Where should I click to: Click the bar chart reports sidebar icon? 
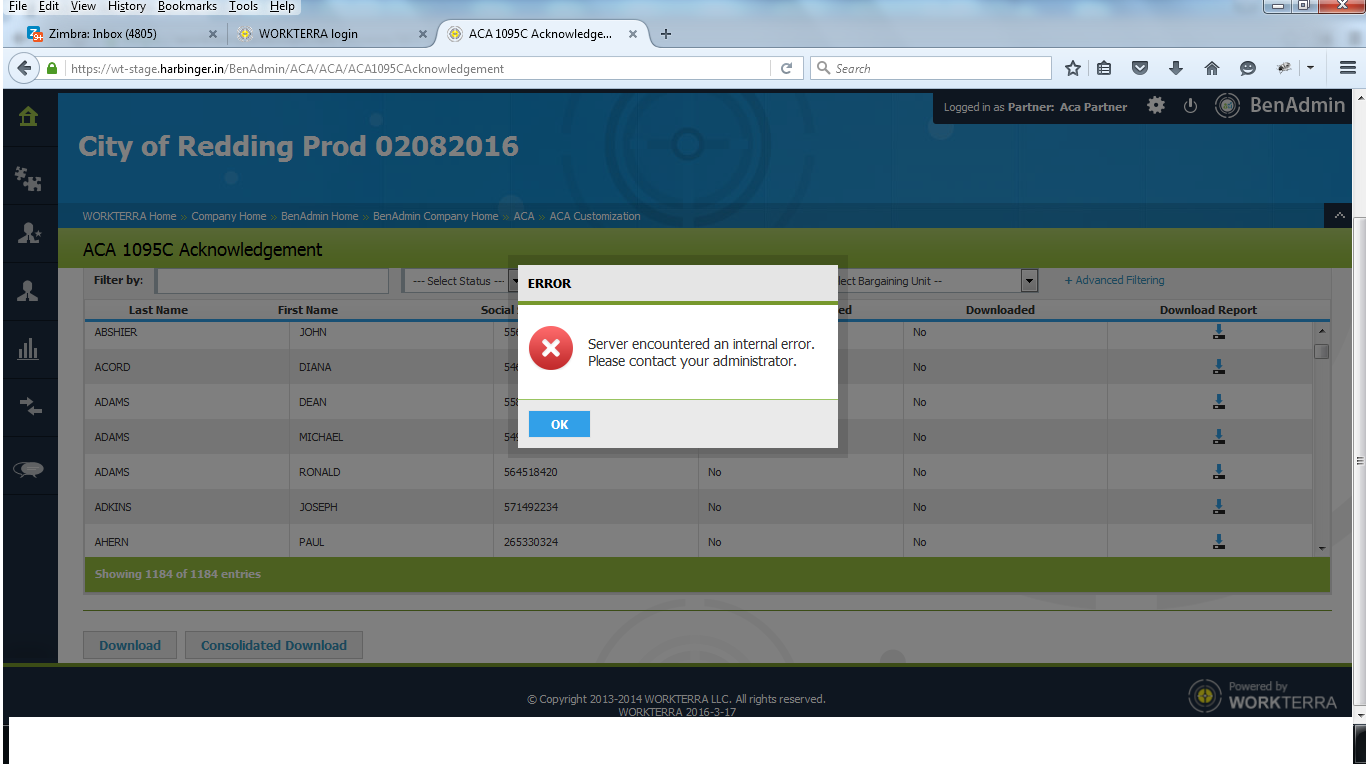(x=28, y=349)
